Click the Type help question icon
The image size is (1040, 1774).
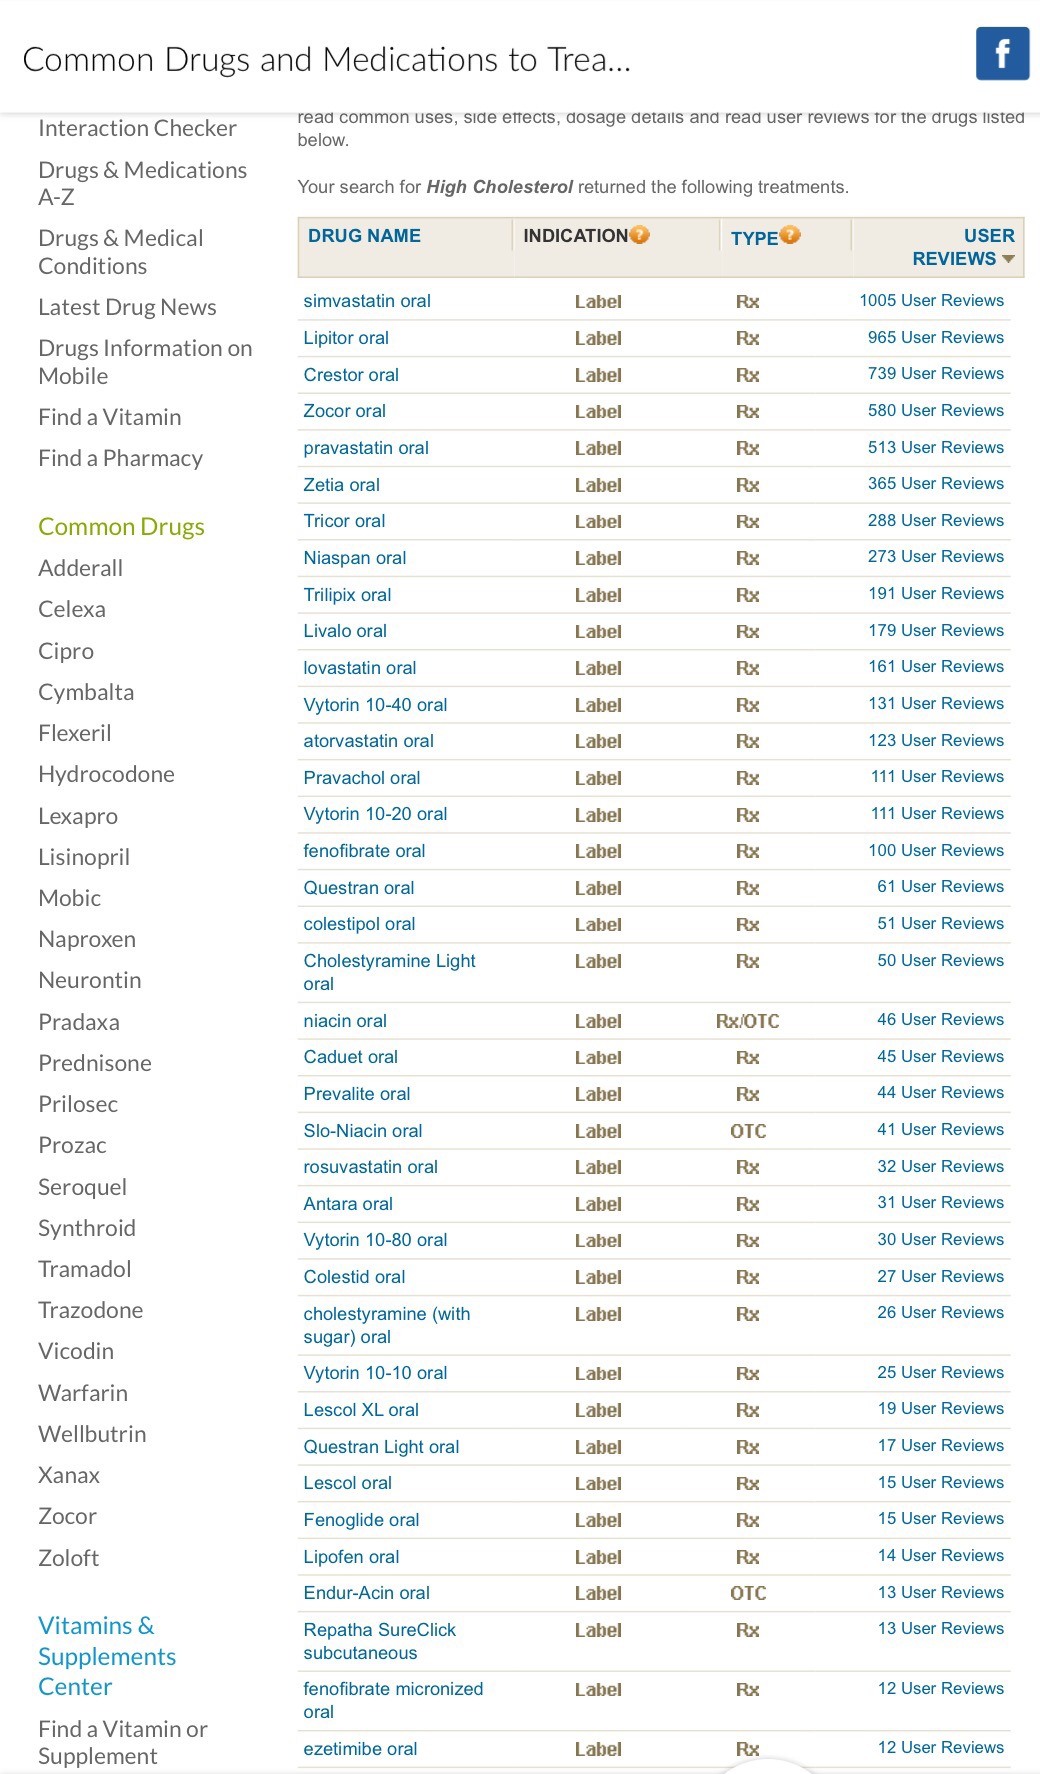click(x=790, y=235)
